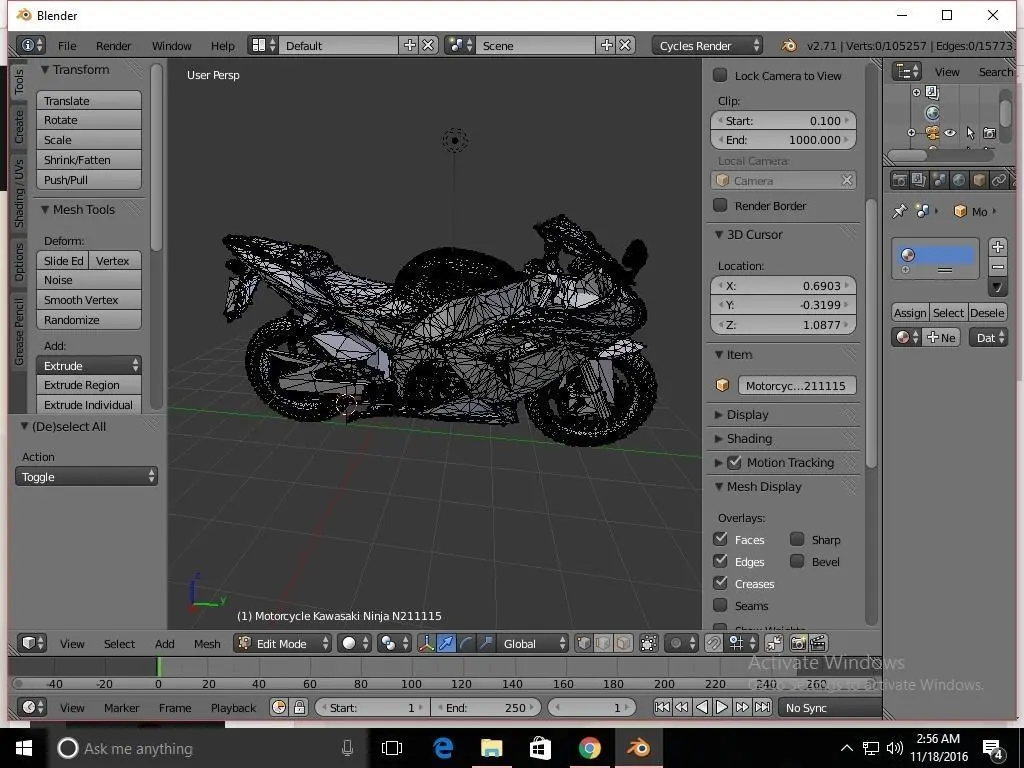Open Render properties tab camera icon

point(900,180)
